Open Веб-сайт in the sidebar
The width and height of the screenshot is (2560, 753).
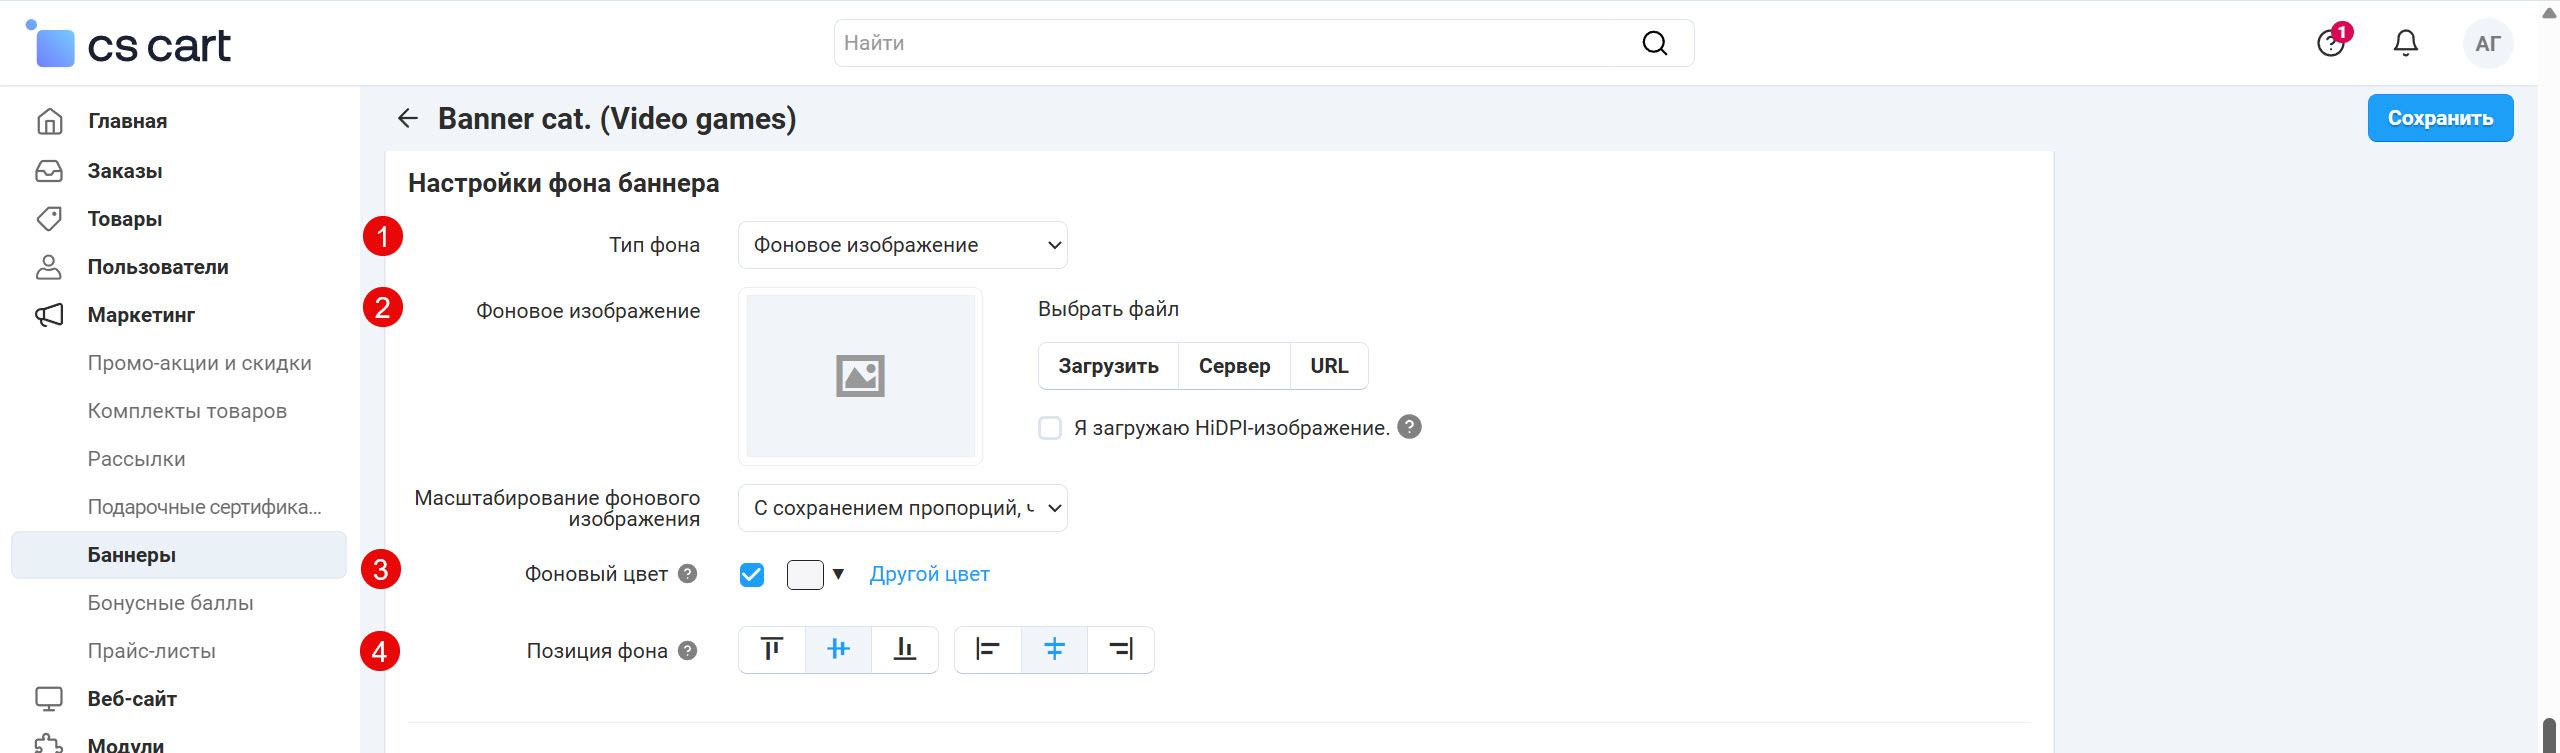[132, 699]
